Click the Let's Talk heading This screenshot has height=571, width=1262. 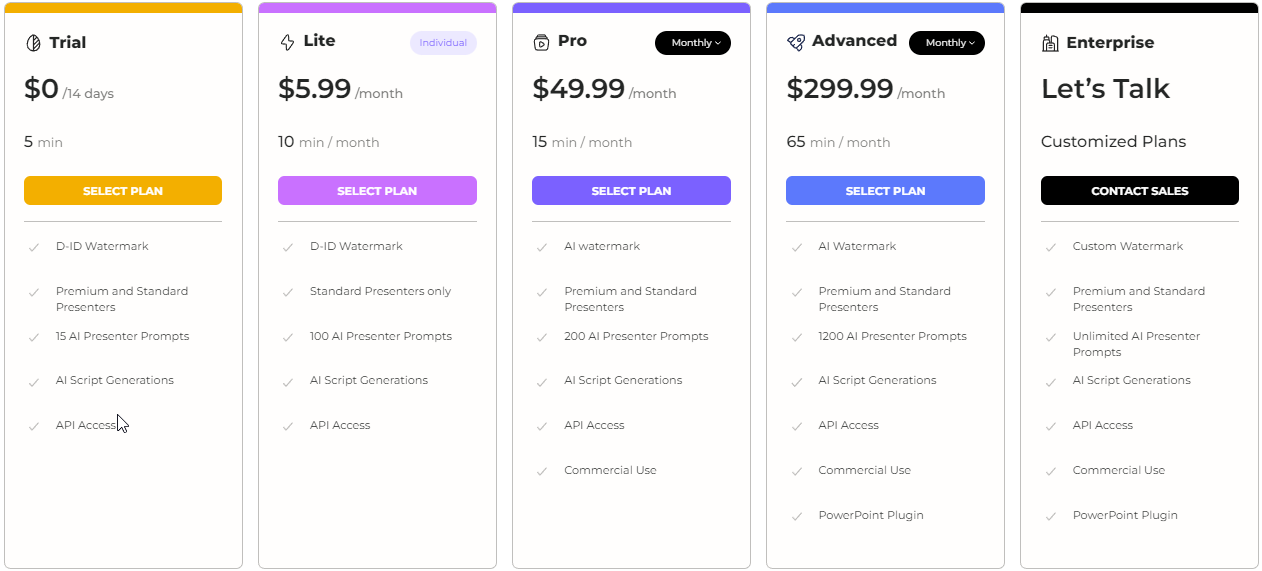(1105, 89)
